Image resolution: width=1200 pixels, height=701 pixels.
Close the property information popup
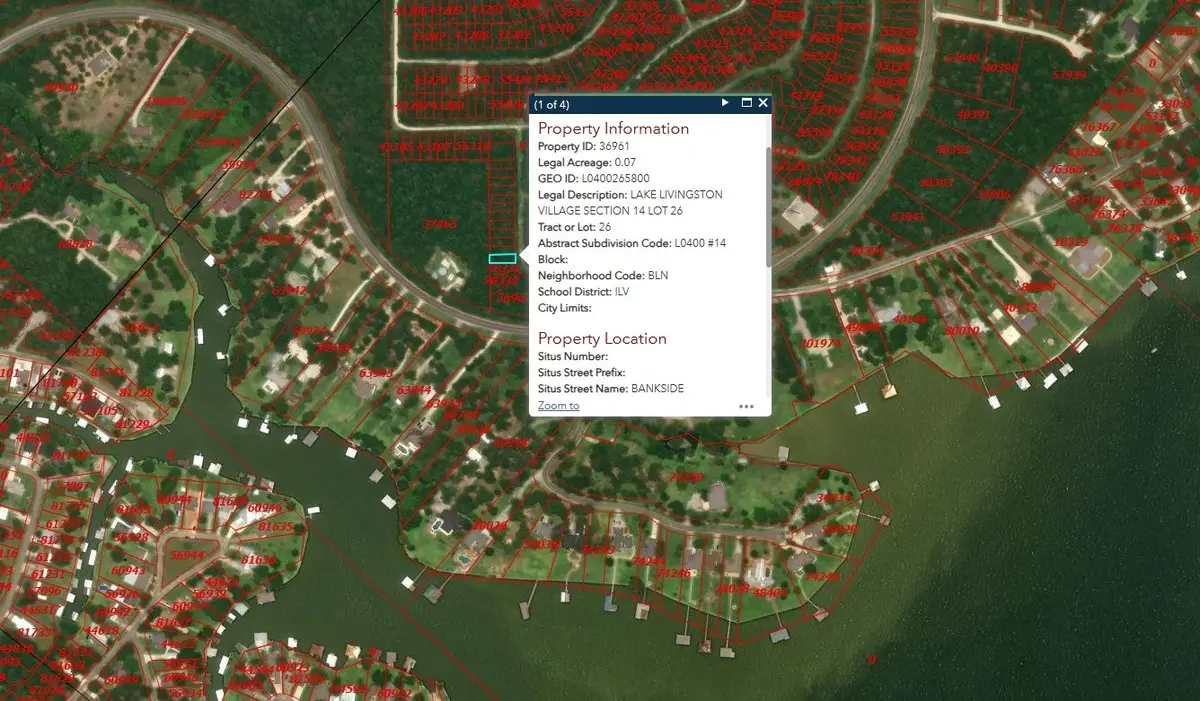click(x=763, y=103)
